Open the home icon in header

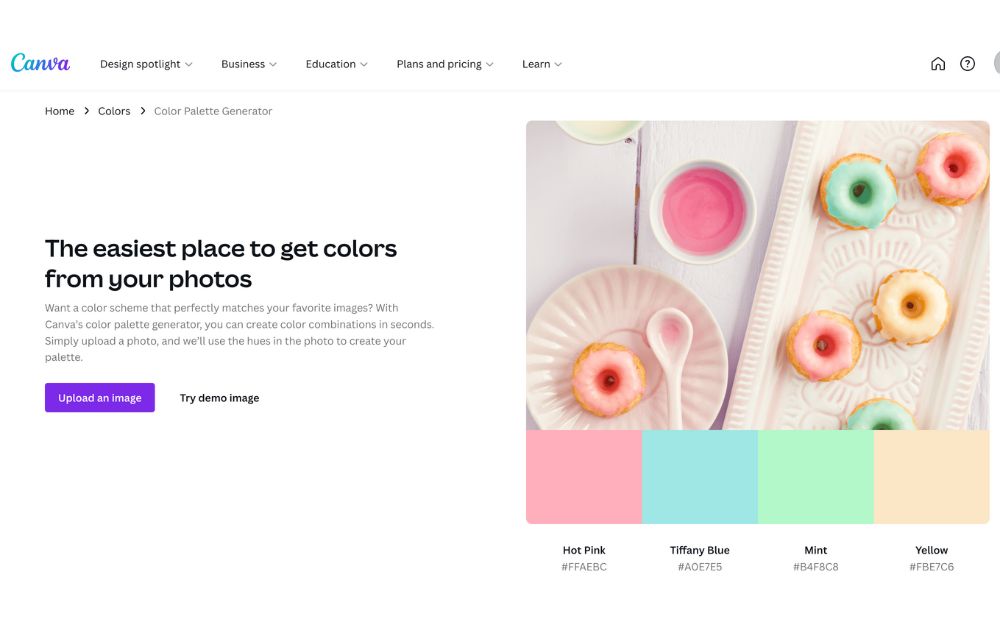(938, 64)
